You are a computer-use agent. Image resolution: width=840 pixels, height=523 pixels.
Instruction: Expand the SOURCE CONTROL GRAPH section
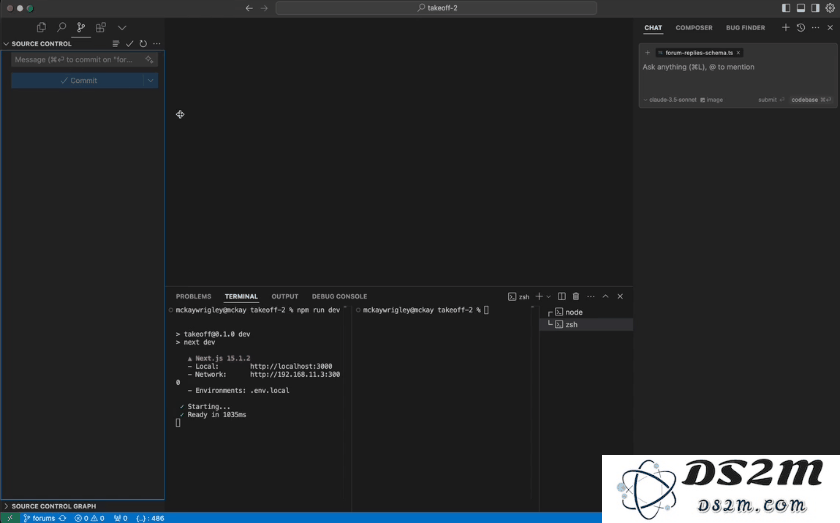click(49, 506)
